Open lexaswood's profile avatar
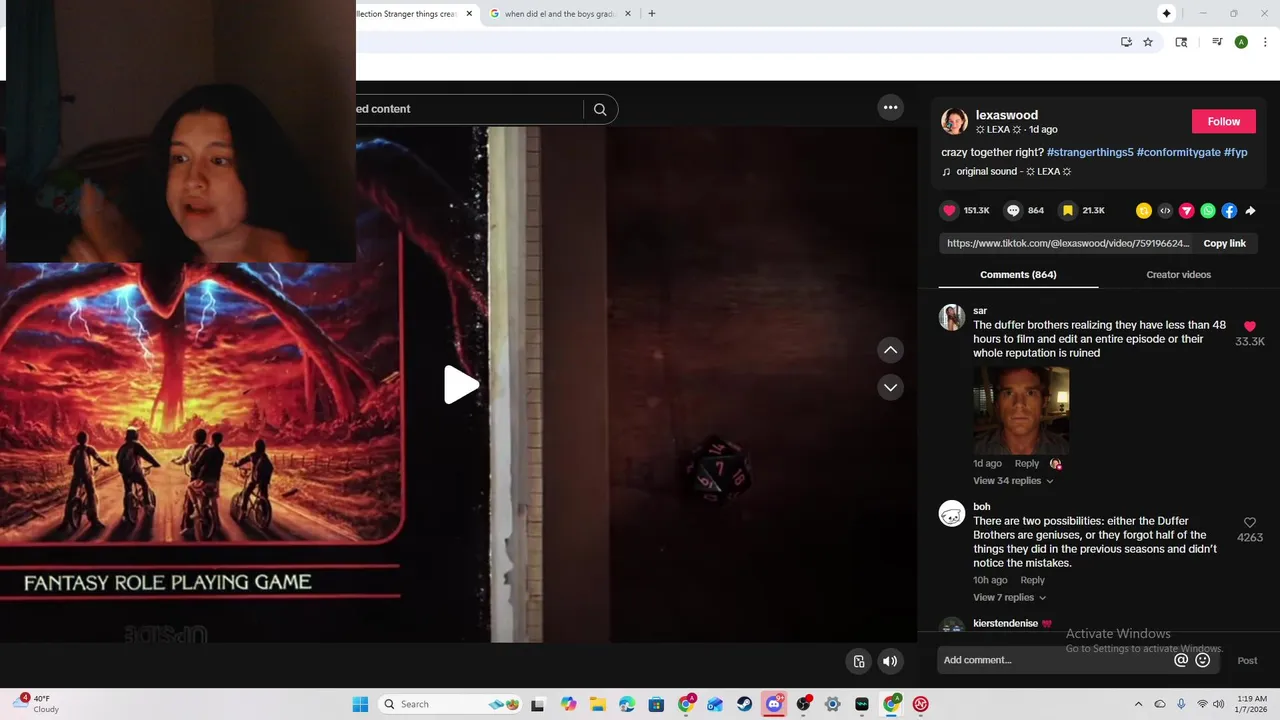 (954, 121)
